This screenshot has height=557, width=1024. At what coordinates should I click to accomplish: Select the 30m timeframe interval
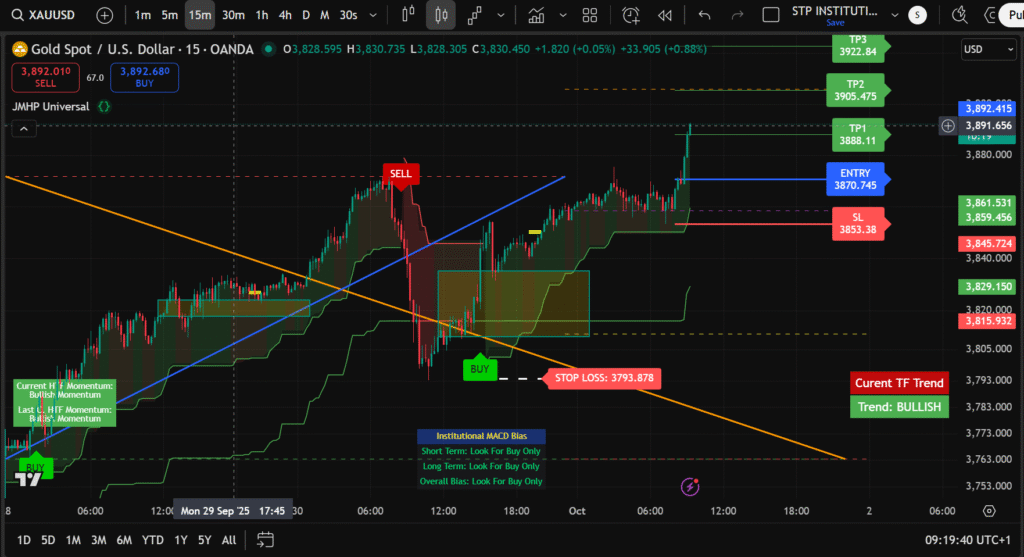(x=233, y=15)
